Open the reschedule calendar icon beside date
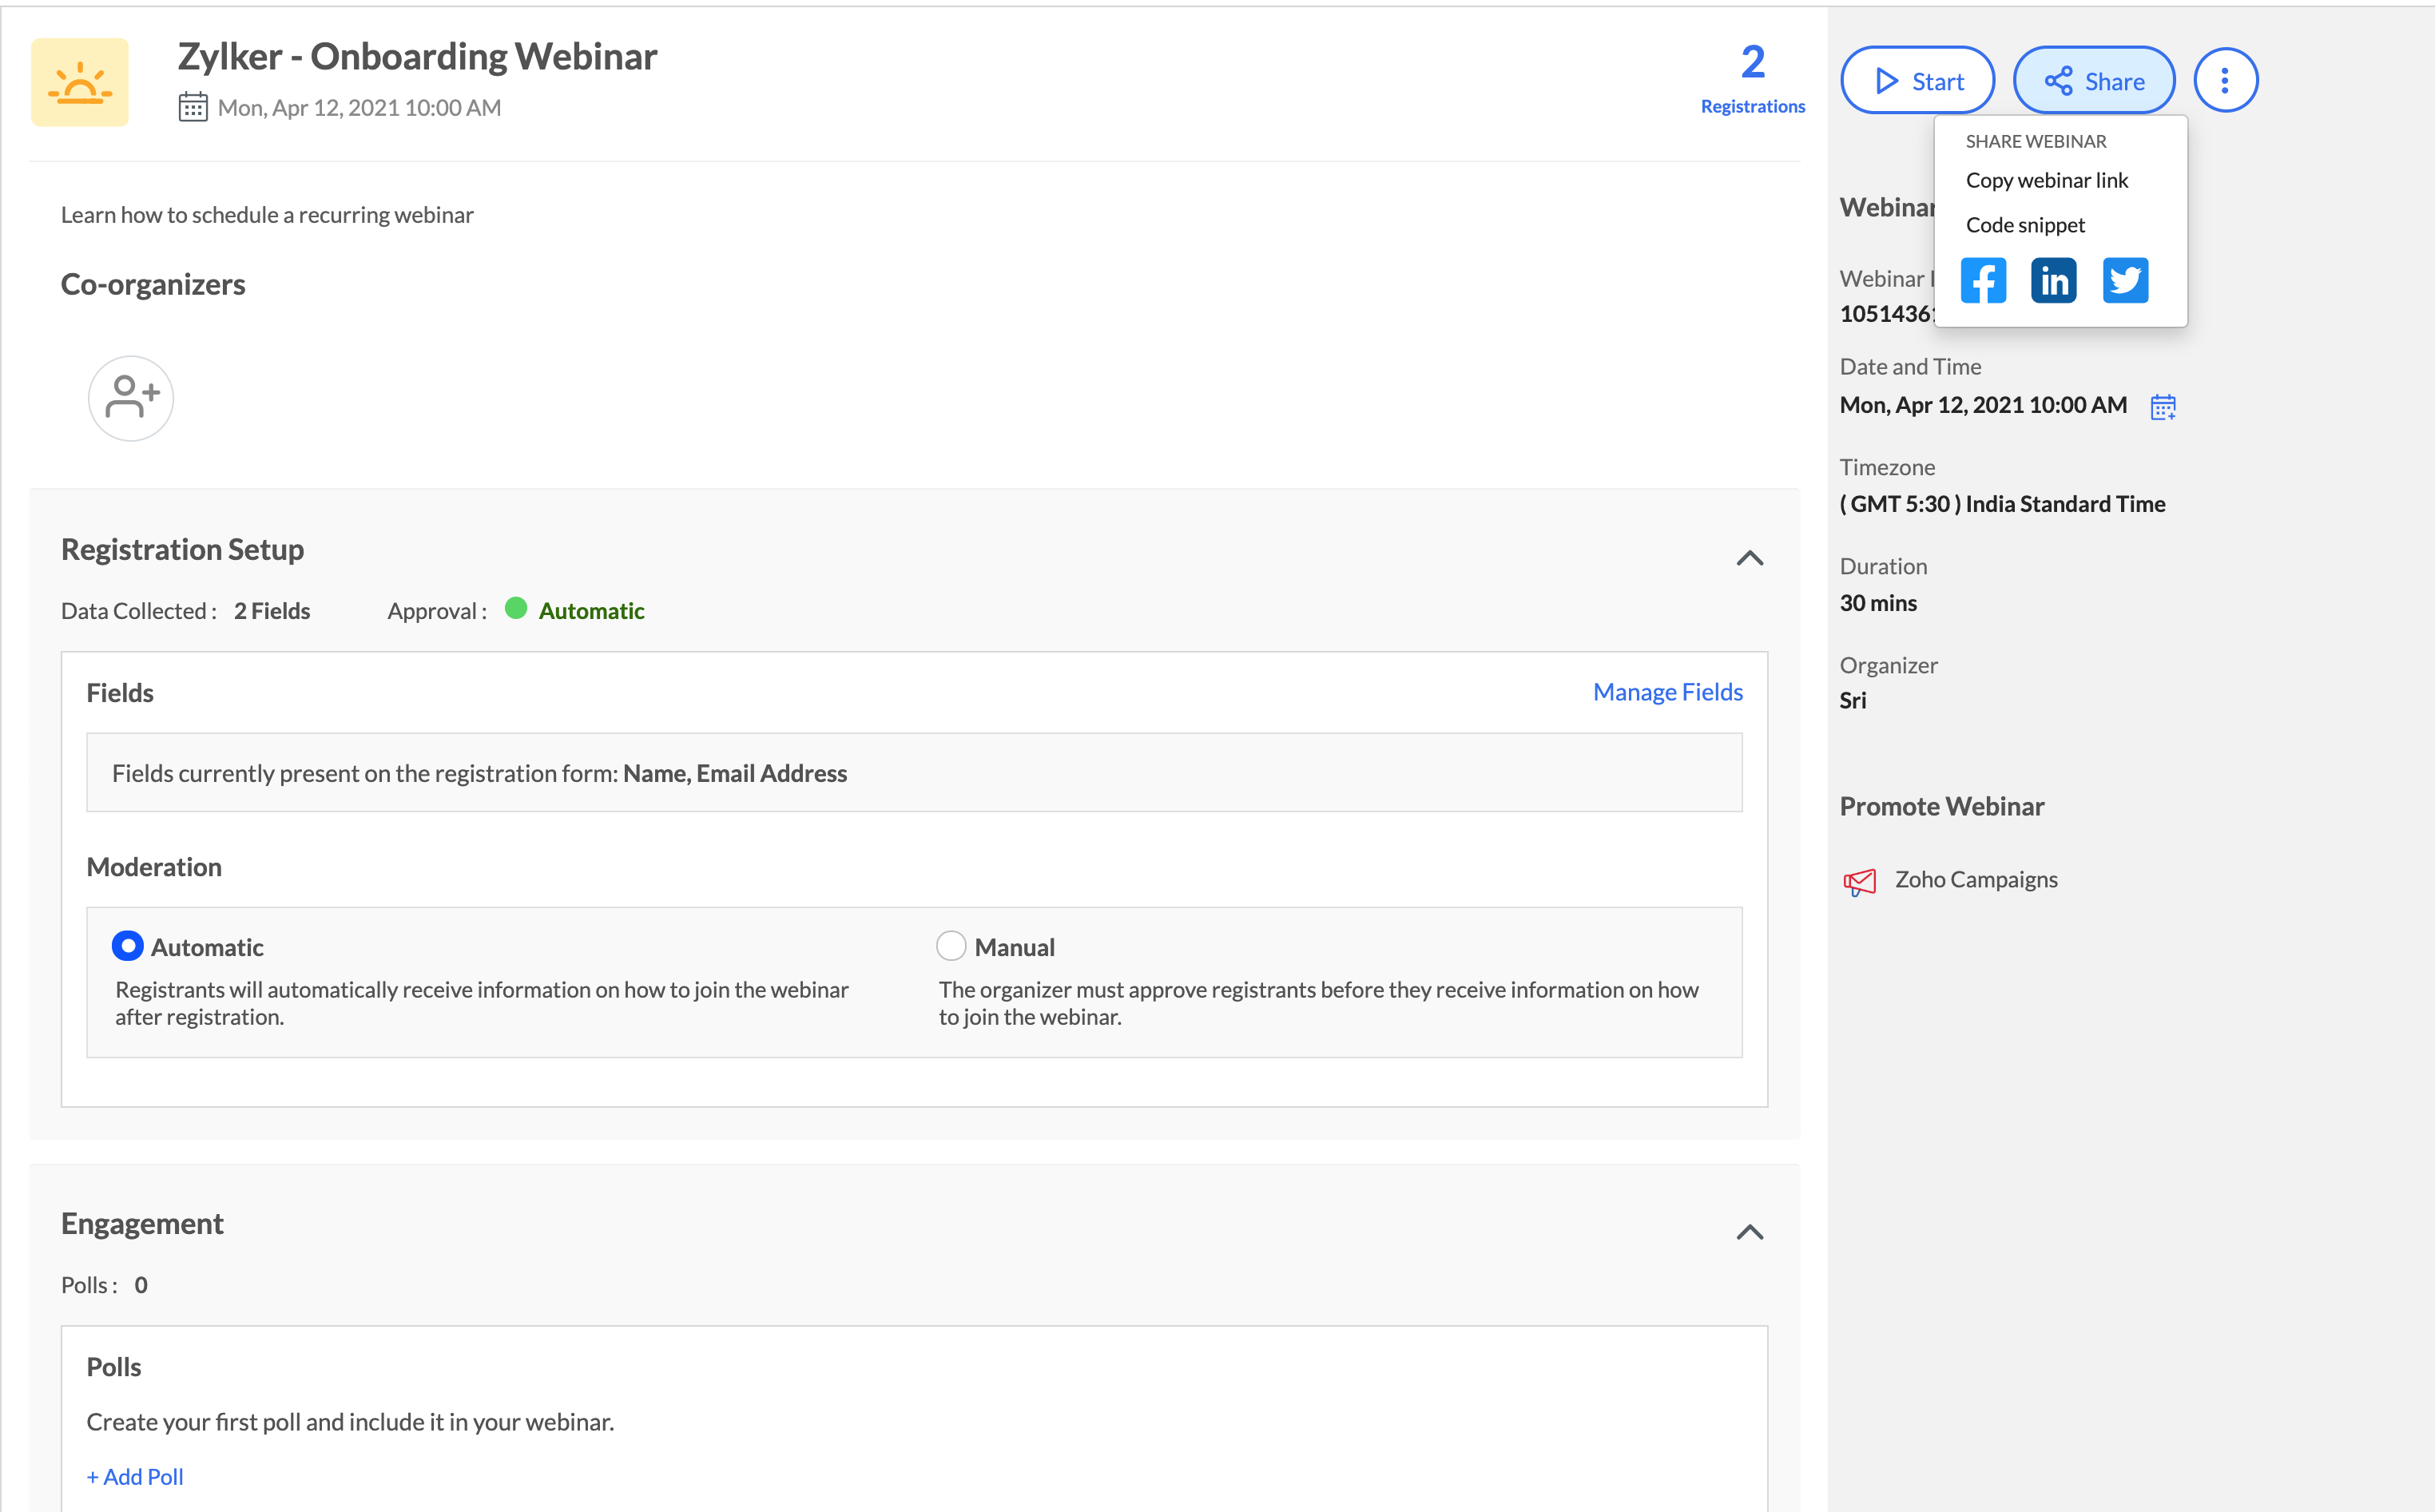This screenshot has height=1512, width=2435. pos(2163,407)
